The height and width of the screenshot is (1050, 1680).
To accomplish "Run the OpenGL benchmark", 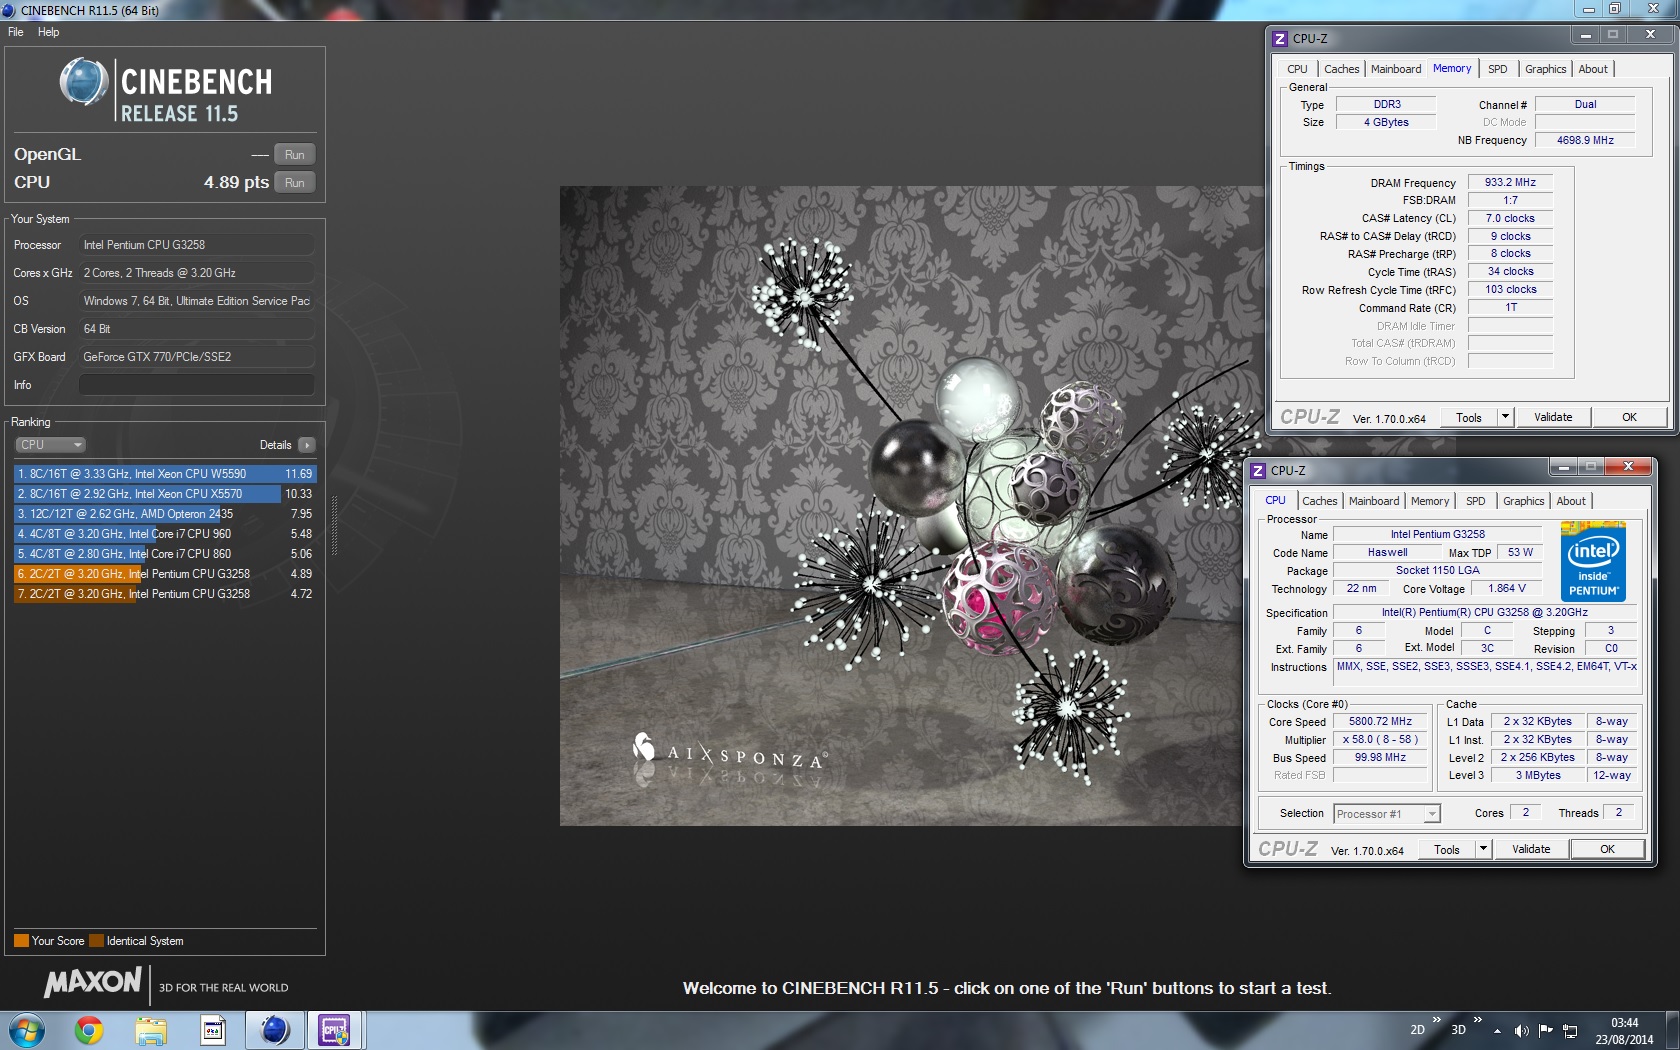I will pyautogui.click(x=295, y=155).
